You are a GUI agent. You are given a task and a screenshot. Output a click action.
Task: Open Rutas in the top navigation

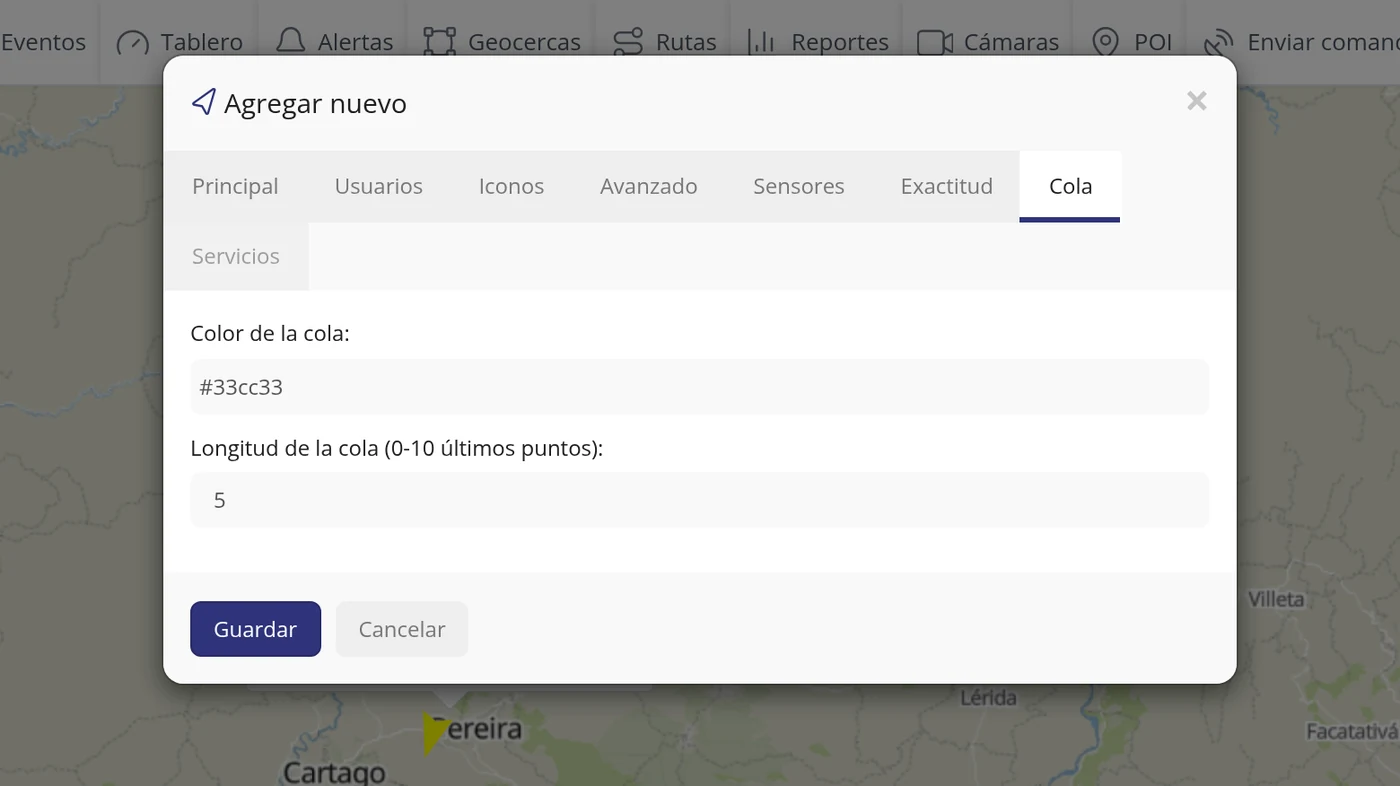[664, 42]
